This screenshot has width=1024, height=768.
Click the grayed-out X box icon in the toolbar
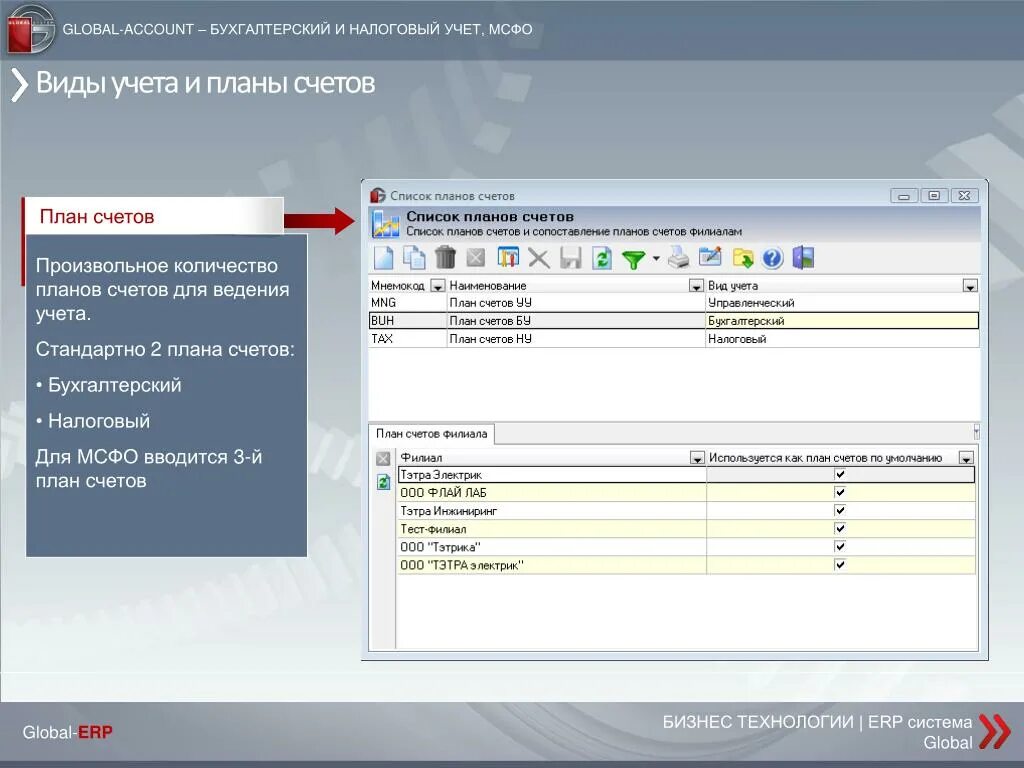[476, 258]
